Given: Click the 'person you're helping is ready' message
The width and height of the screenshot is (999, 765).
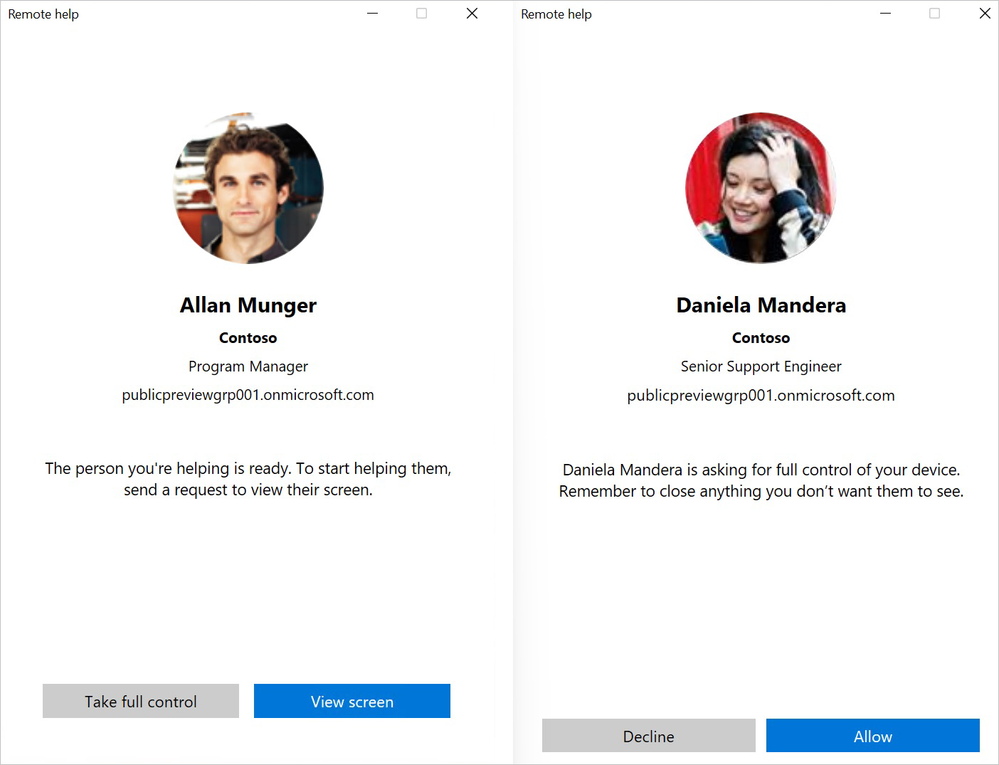Looking at the screenshot, I should coord(248,479).
